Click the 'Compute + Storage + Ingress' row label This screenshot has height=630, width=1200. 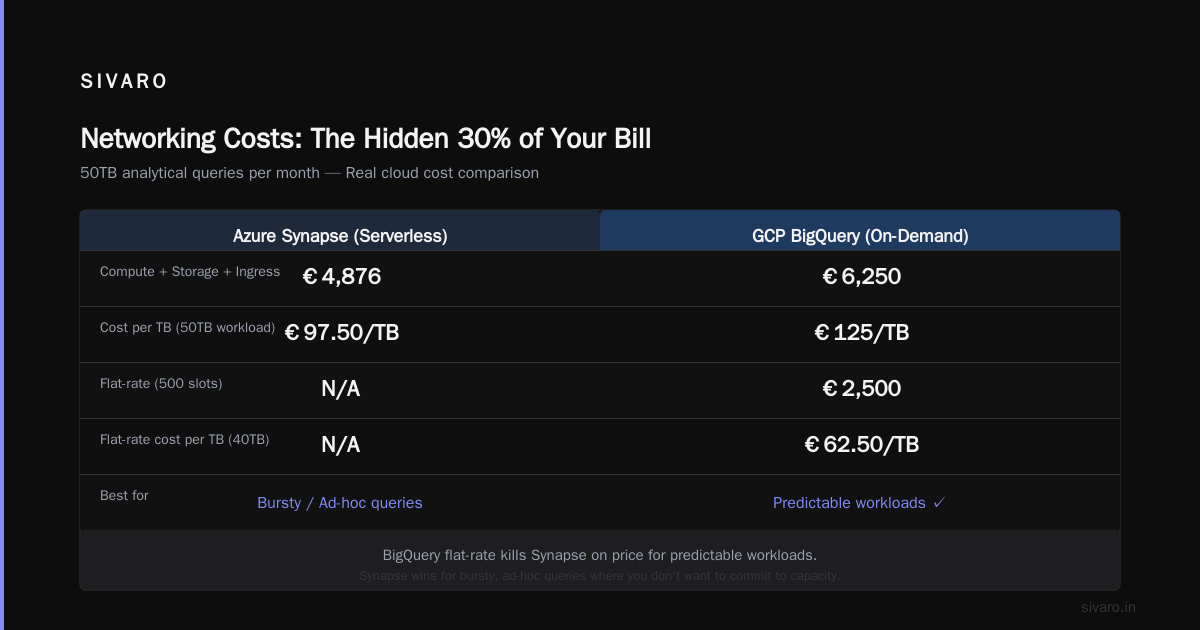coord(190,271)
